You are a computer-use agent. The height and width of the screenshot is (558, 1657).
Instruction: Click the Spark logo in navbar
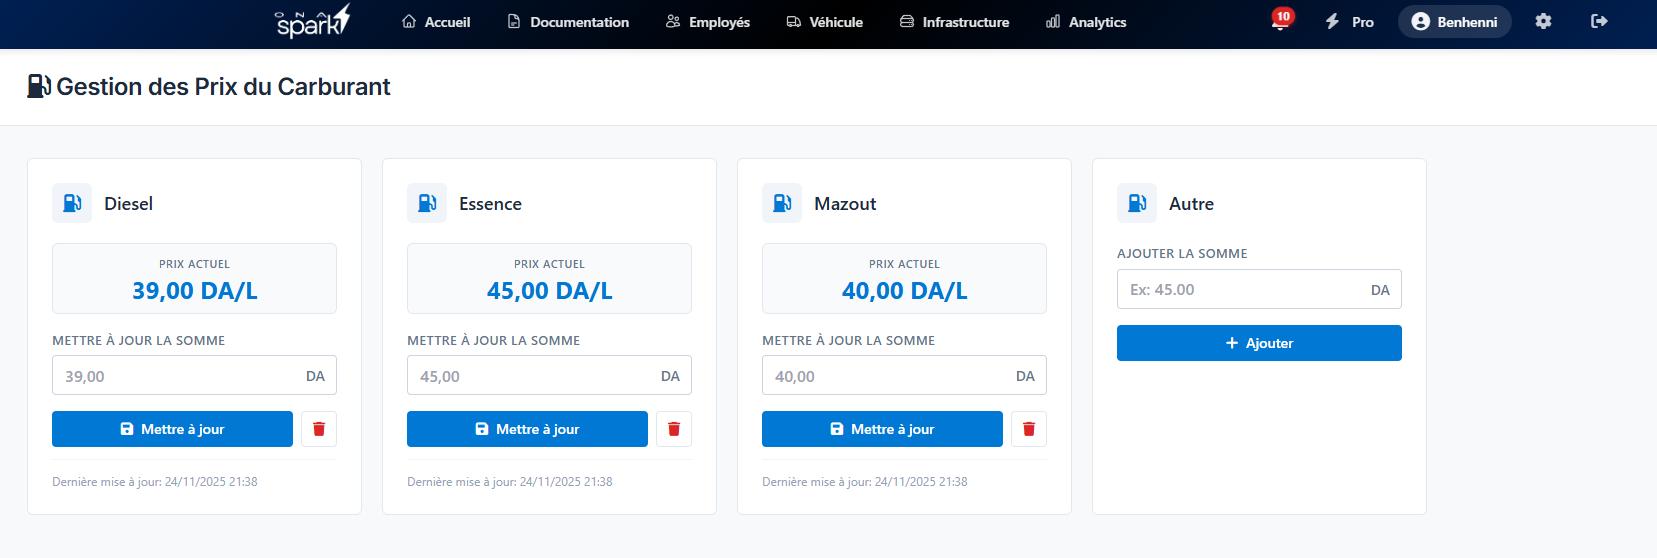[x=312, y=21]
